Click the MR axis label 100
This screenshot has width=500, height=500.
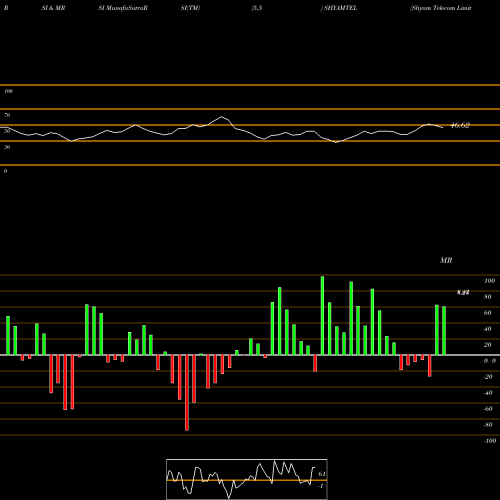(489, 281)
